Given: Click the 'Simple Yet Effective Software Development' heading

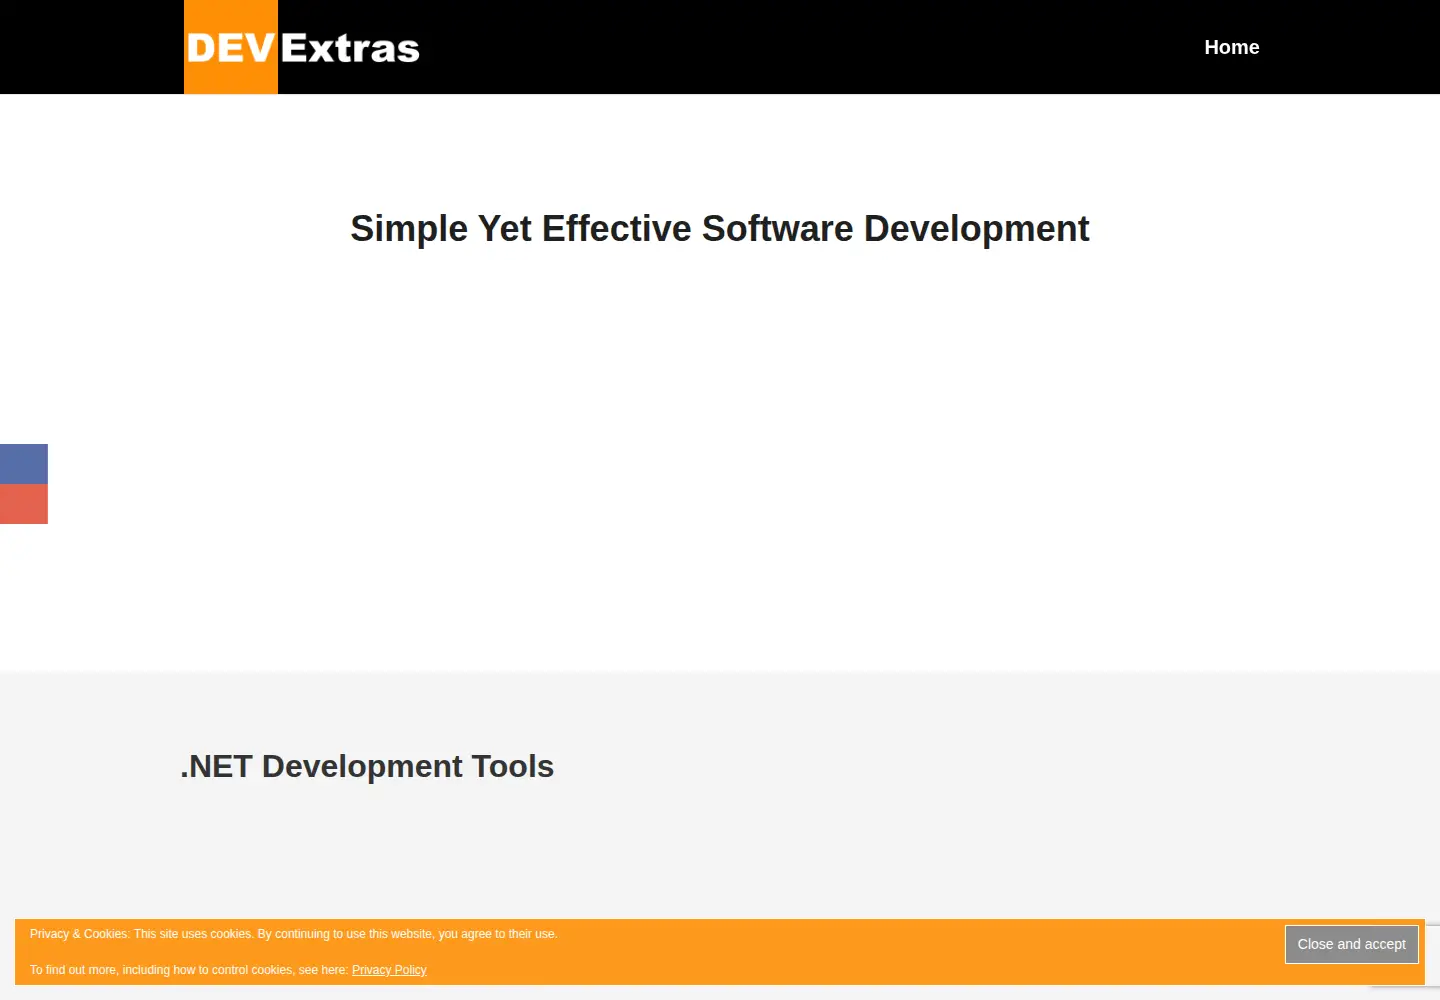Looking at the screenshot, I should coord(720,229).
